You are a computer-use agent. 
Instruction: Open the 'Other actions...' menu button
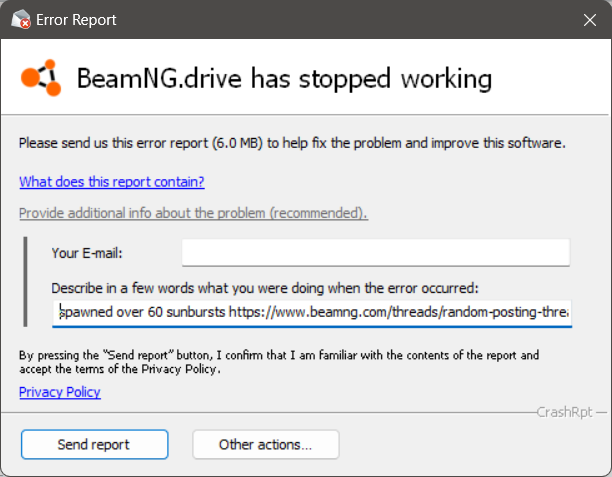pos(265,445)
